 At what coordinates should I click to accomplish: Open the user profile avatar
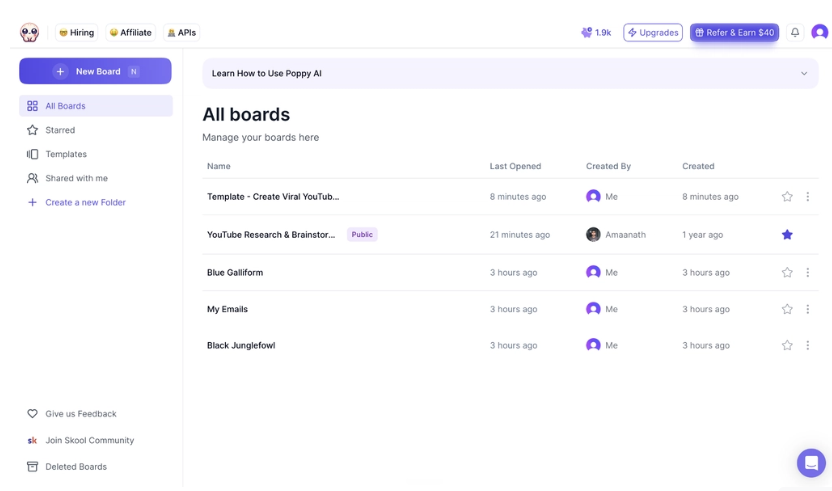820,32
